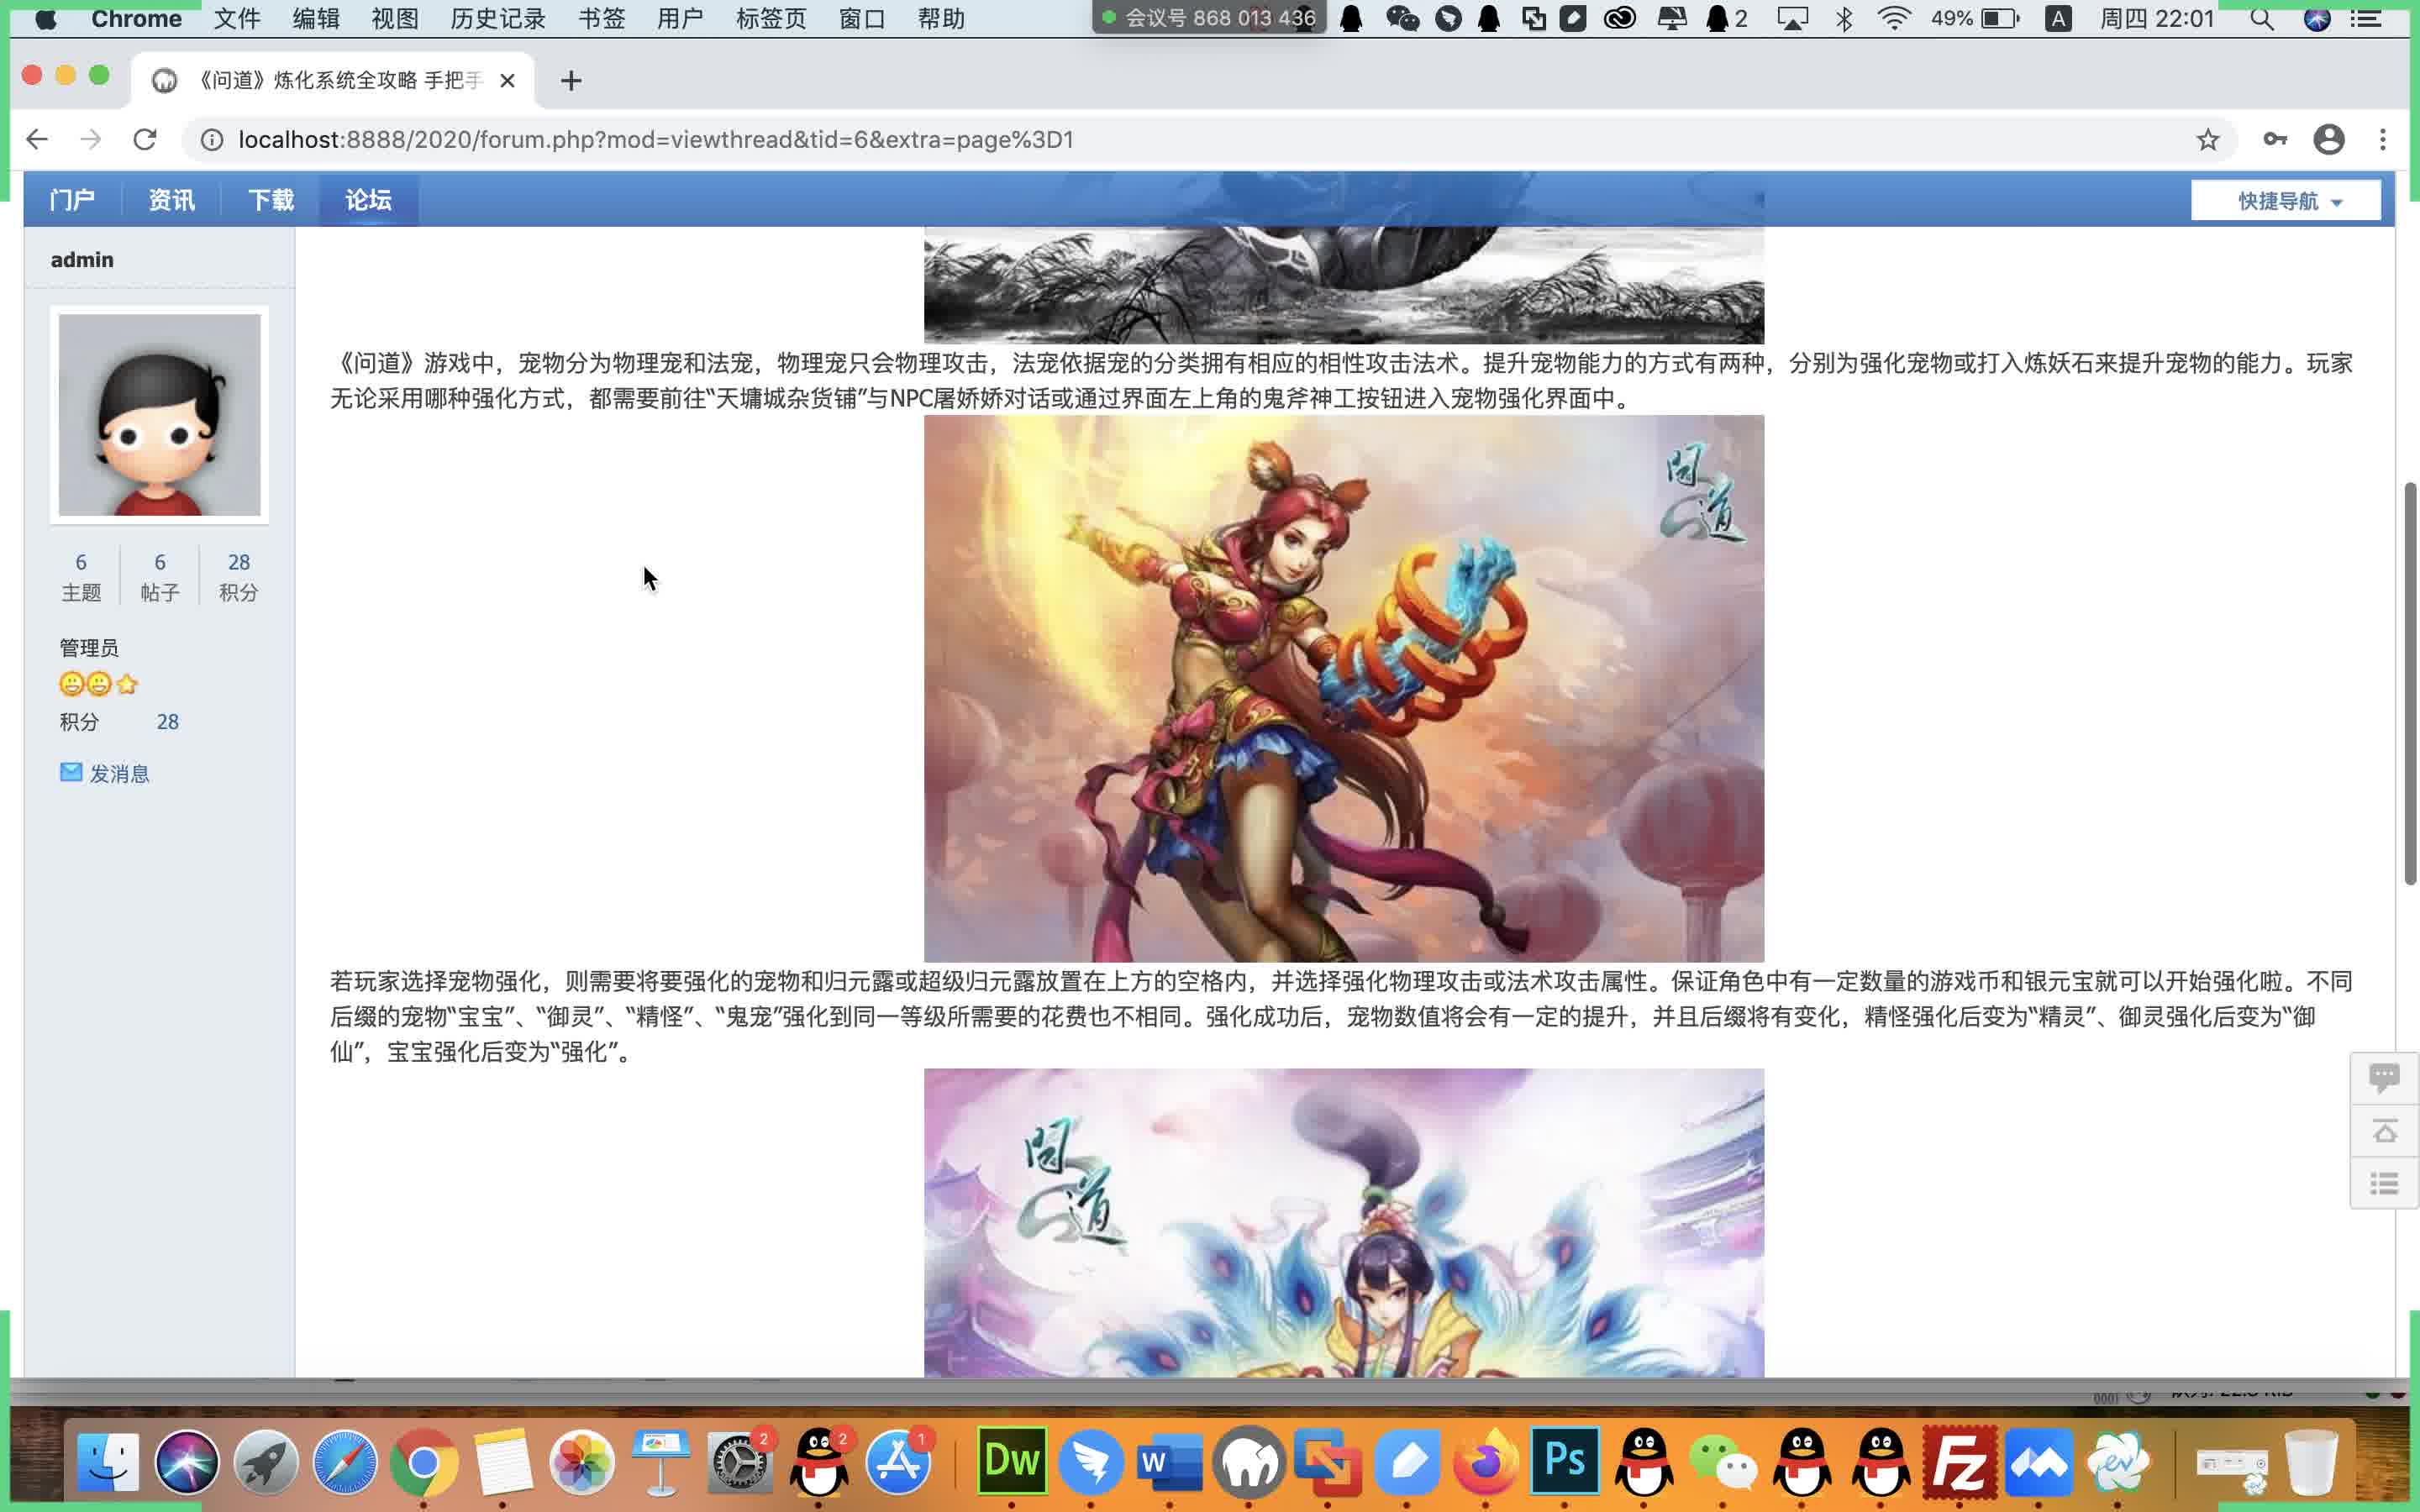Click the page's vertical scrollbar thumb

click(x=2410, y=683)
